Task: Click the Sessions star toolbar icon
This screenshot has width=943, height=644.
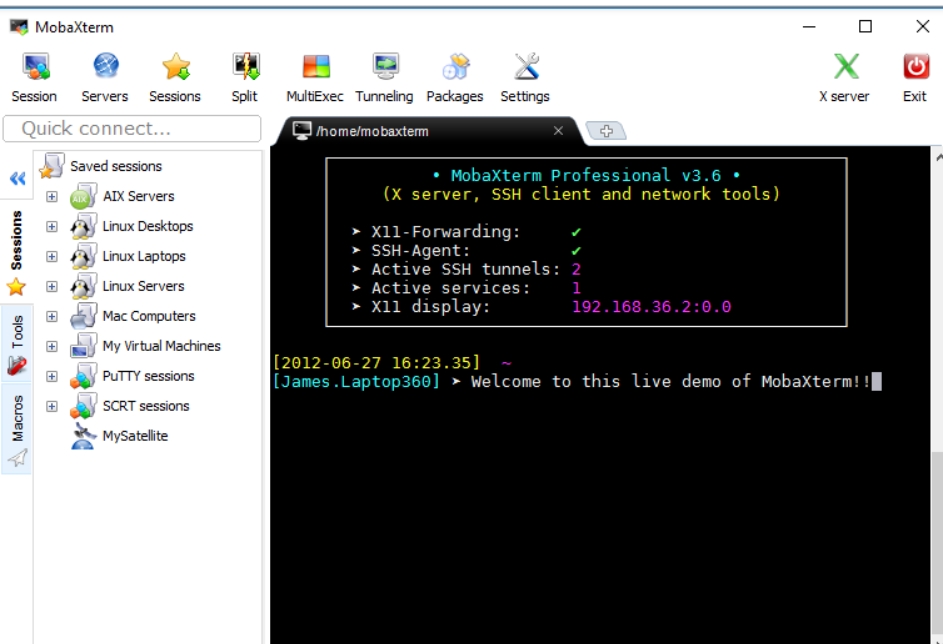Action: coord(176,66)
